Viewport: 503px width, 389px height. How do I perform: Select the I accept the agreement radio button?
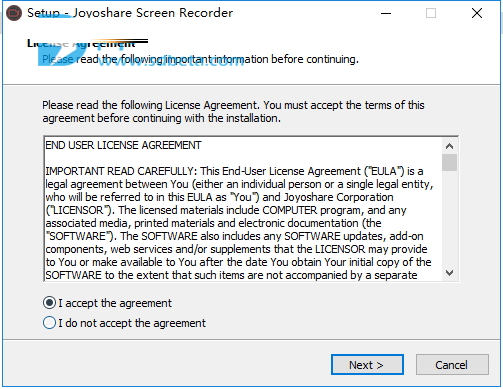pyautogui.click(x=49, y=303)
